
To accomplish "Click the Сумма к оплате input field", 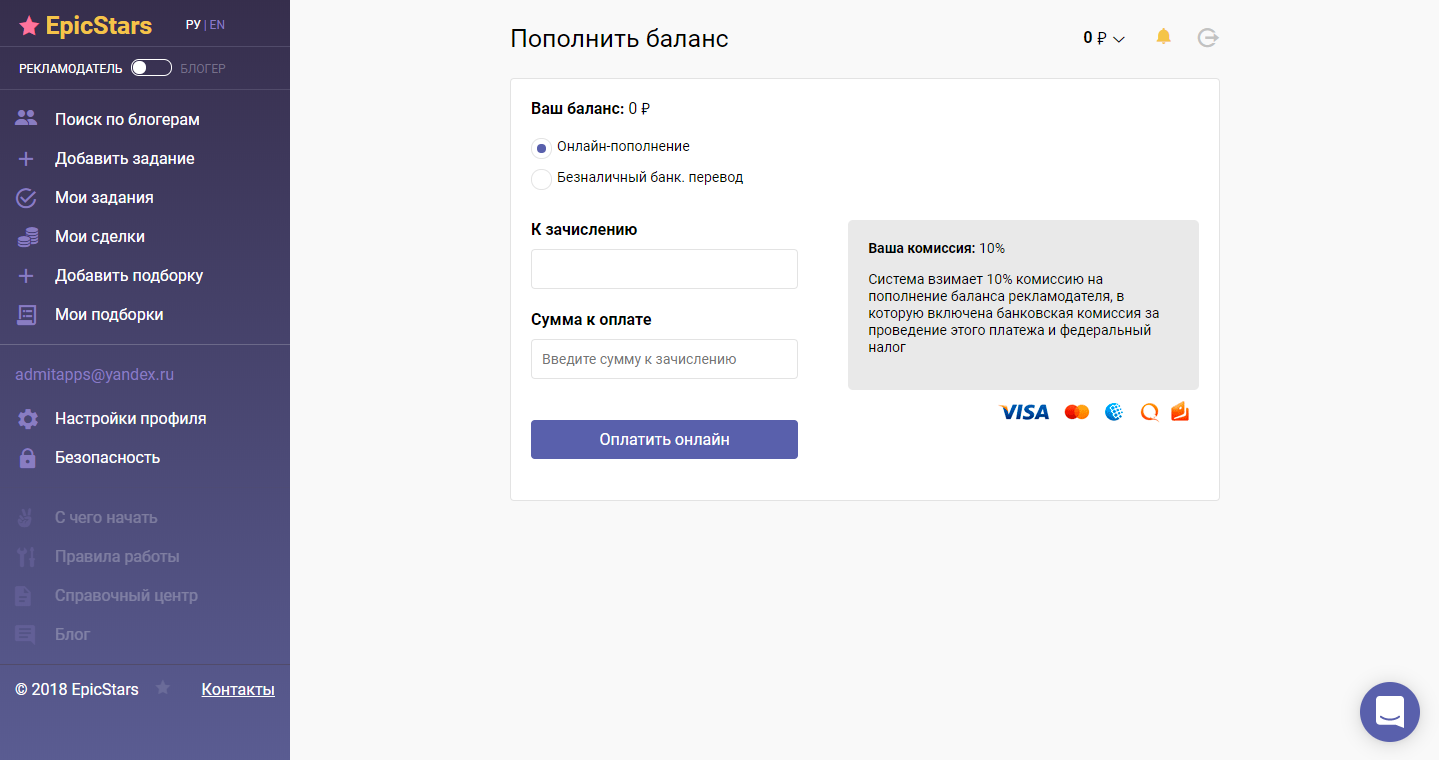I will 664,359.
